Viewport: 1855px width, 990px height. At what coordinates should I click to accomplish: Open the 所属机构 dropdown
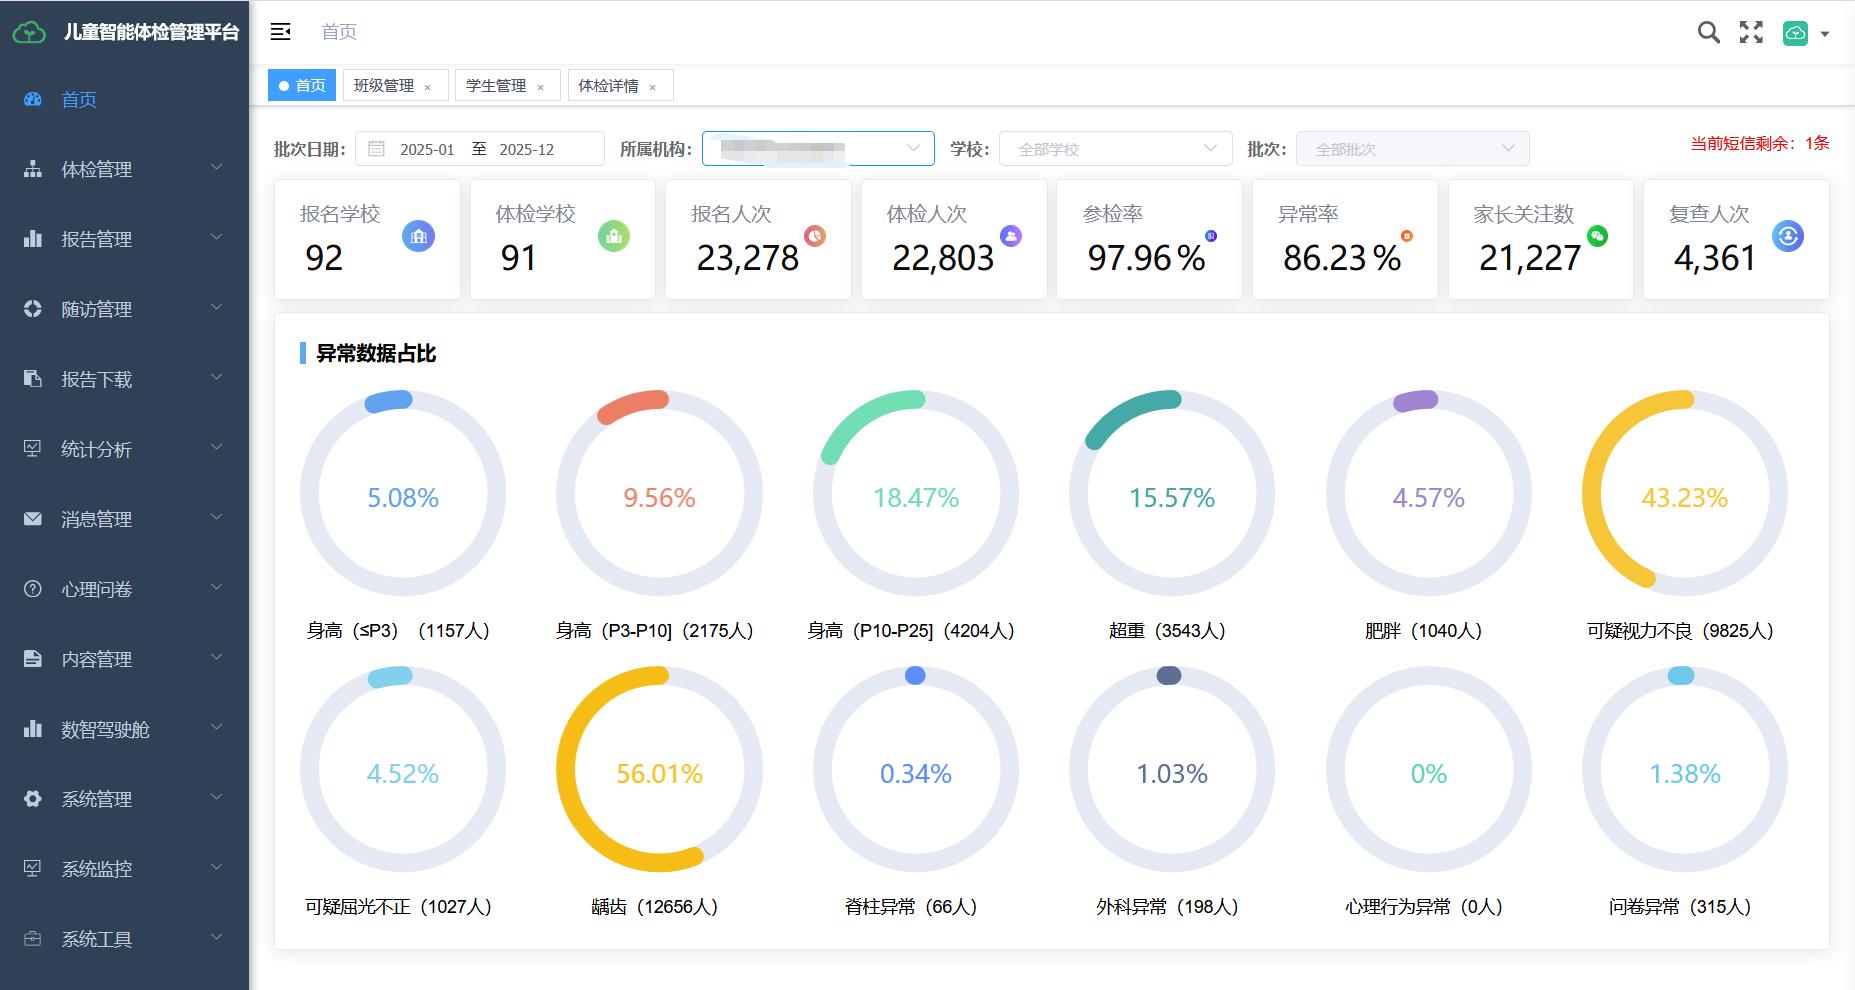[818, 149]
